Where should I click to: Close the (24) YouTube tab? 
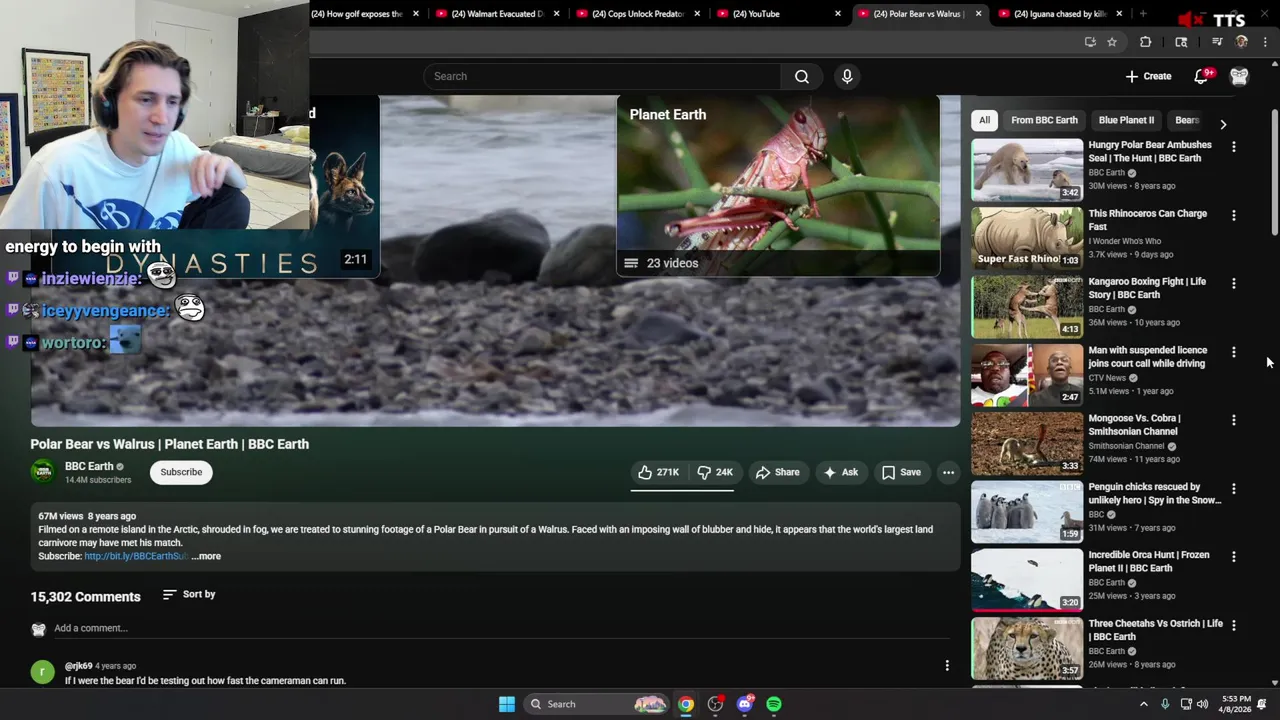[x=839, y=14]
